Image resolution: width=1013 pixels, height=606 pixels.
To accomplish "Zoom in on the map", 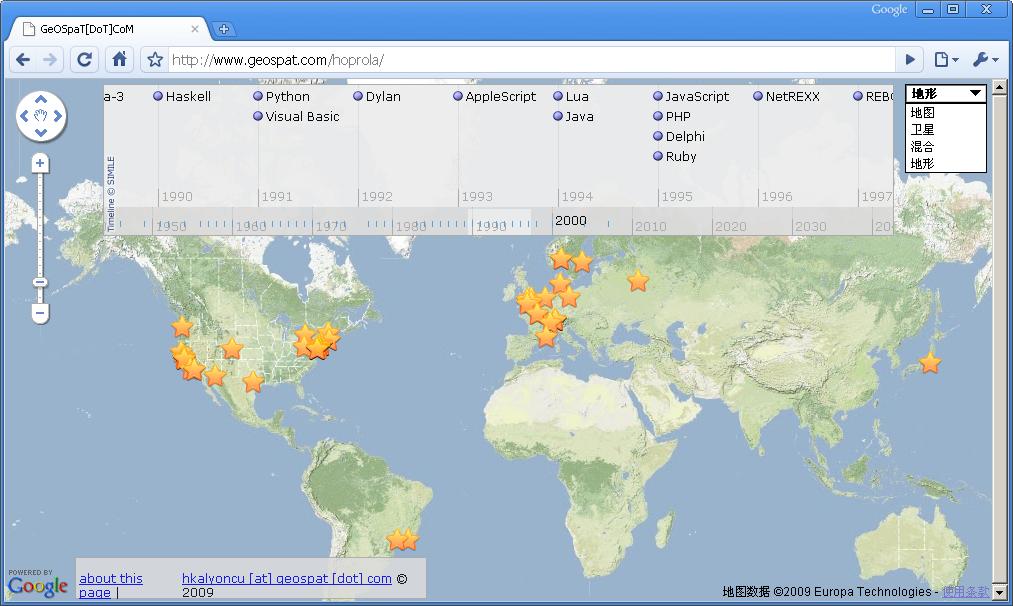I will (40, 163).
